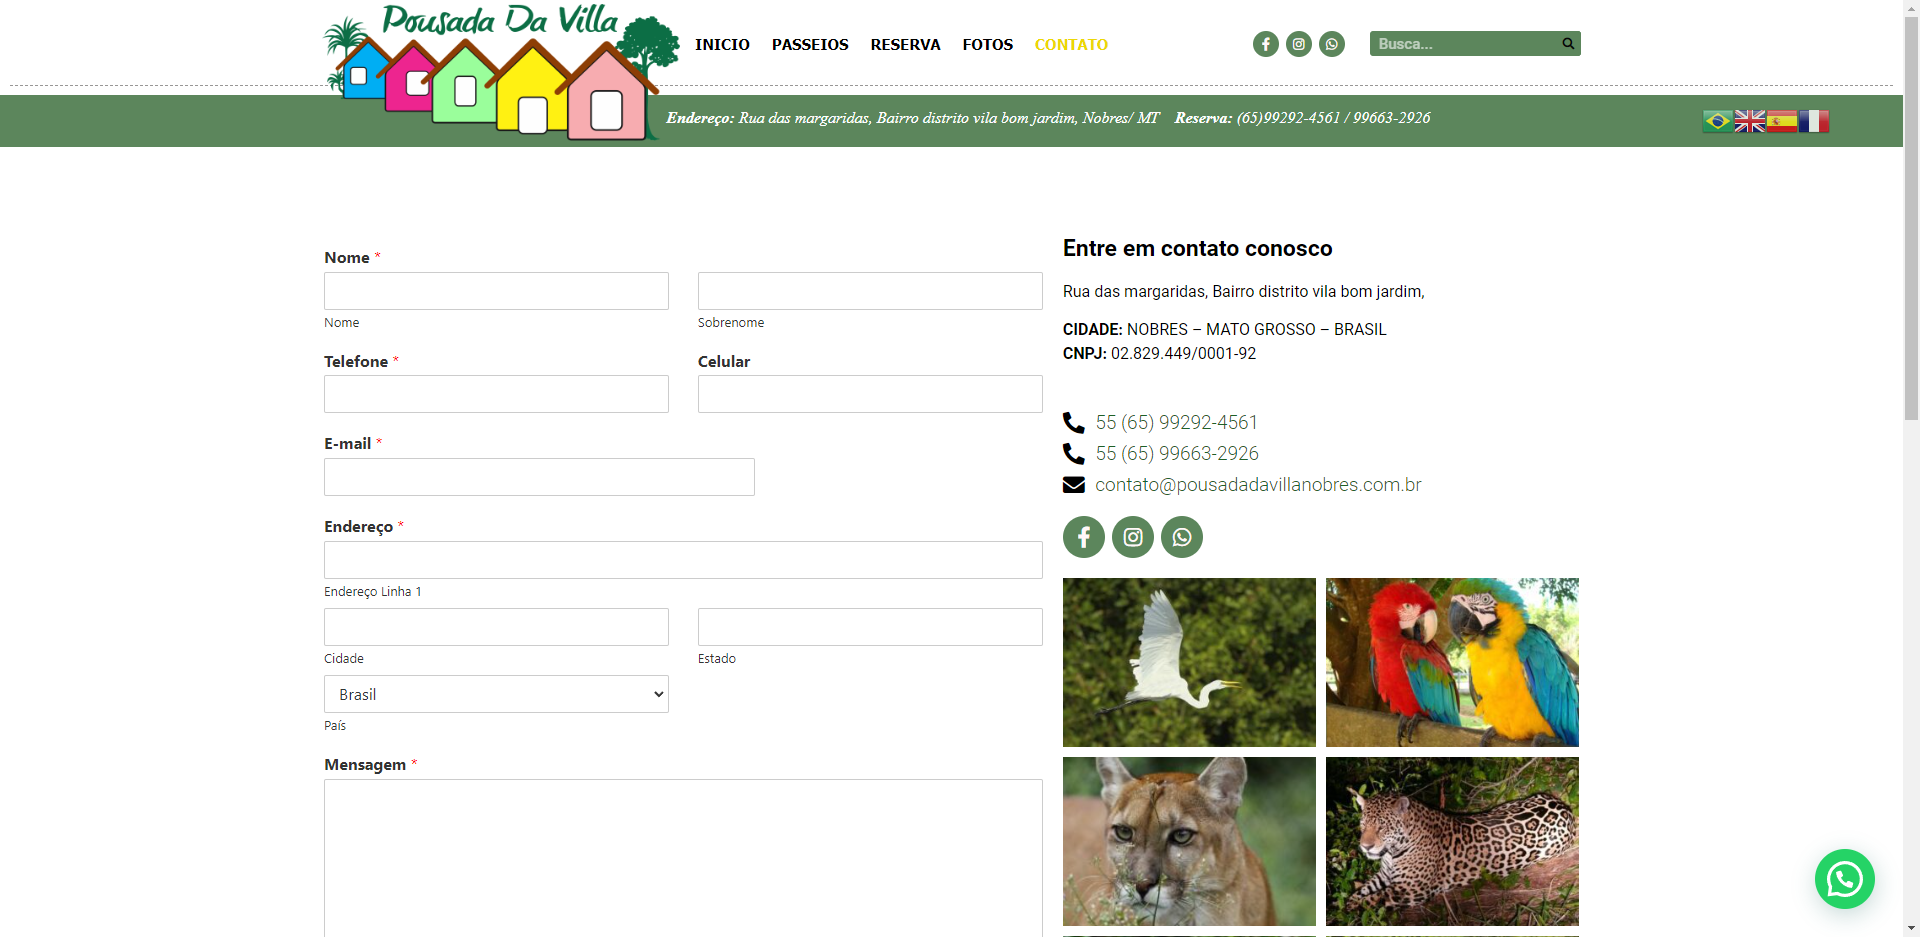The width and height of the screenshot is (1920, 937).
Task: Open large Facebook icon in contact section
Action: 1084,537
